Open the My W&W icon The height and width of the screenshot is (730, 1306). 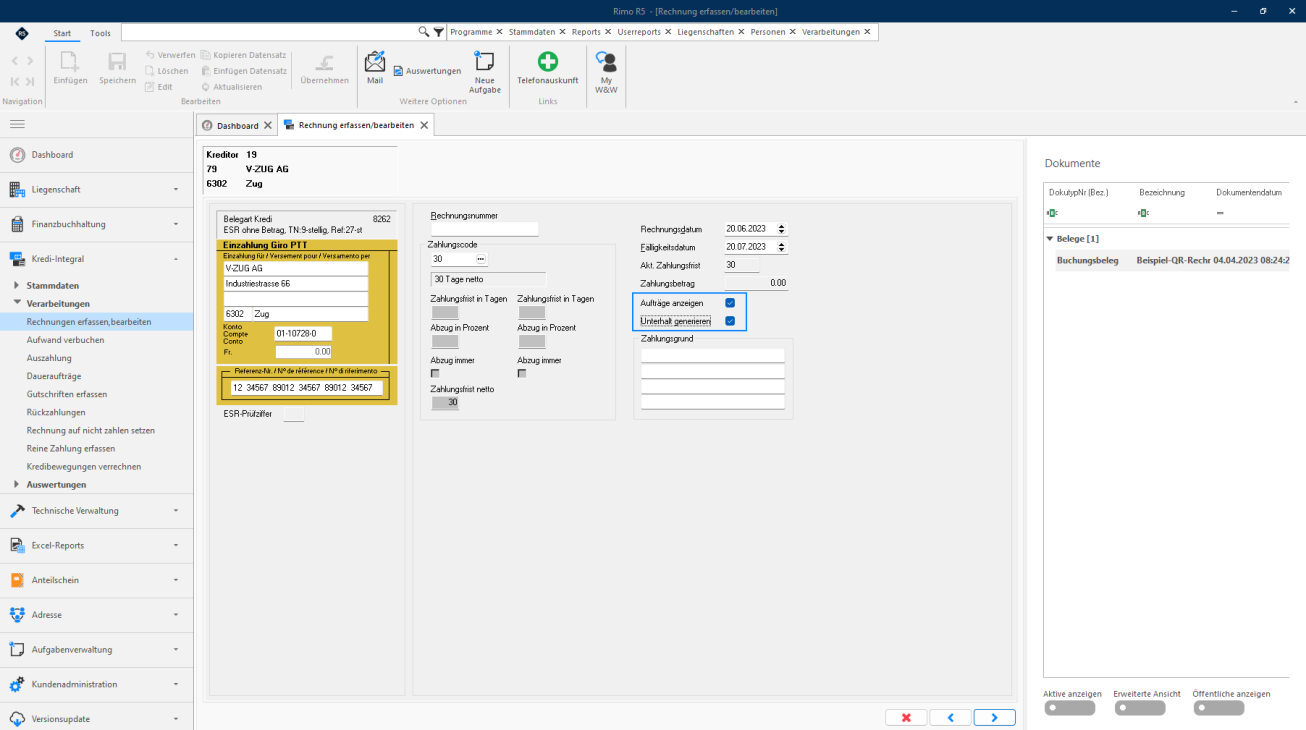[606, 62]
